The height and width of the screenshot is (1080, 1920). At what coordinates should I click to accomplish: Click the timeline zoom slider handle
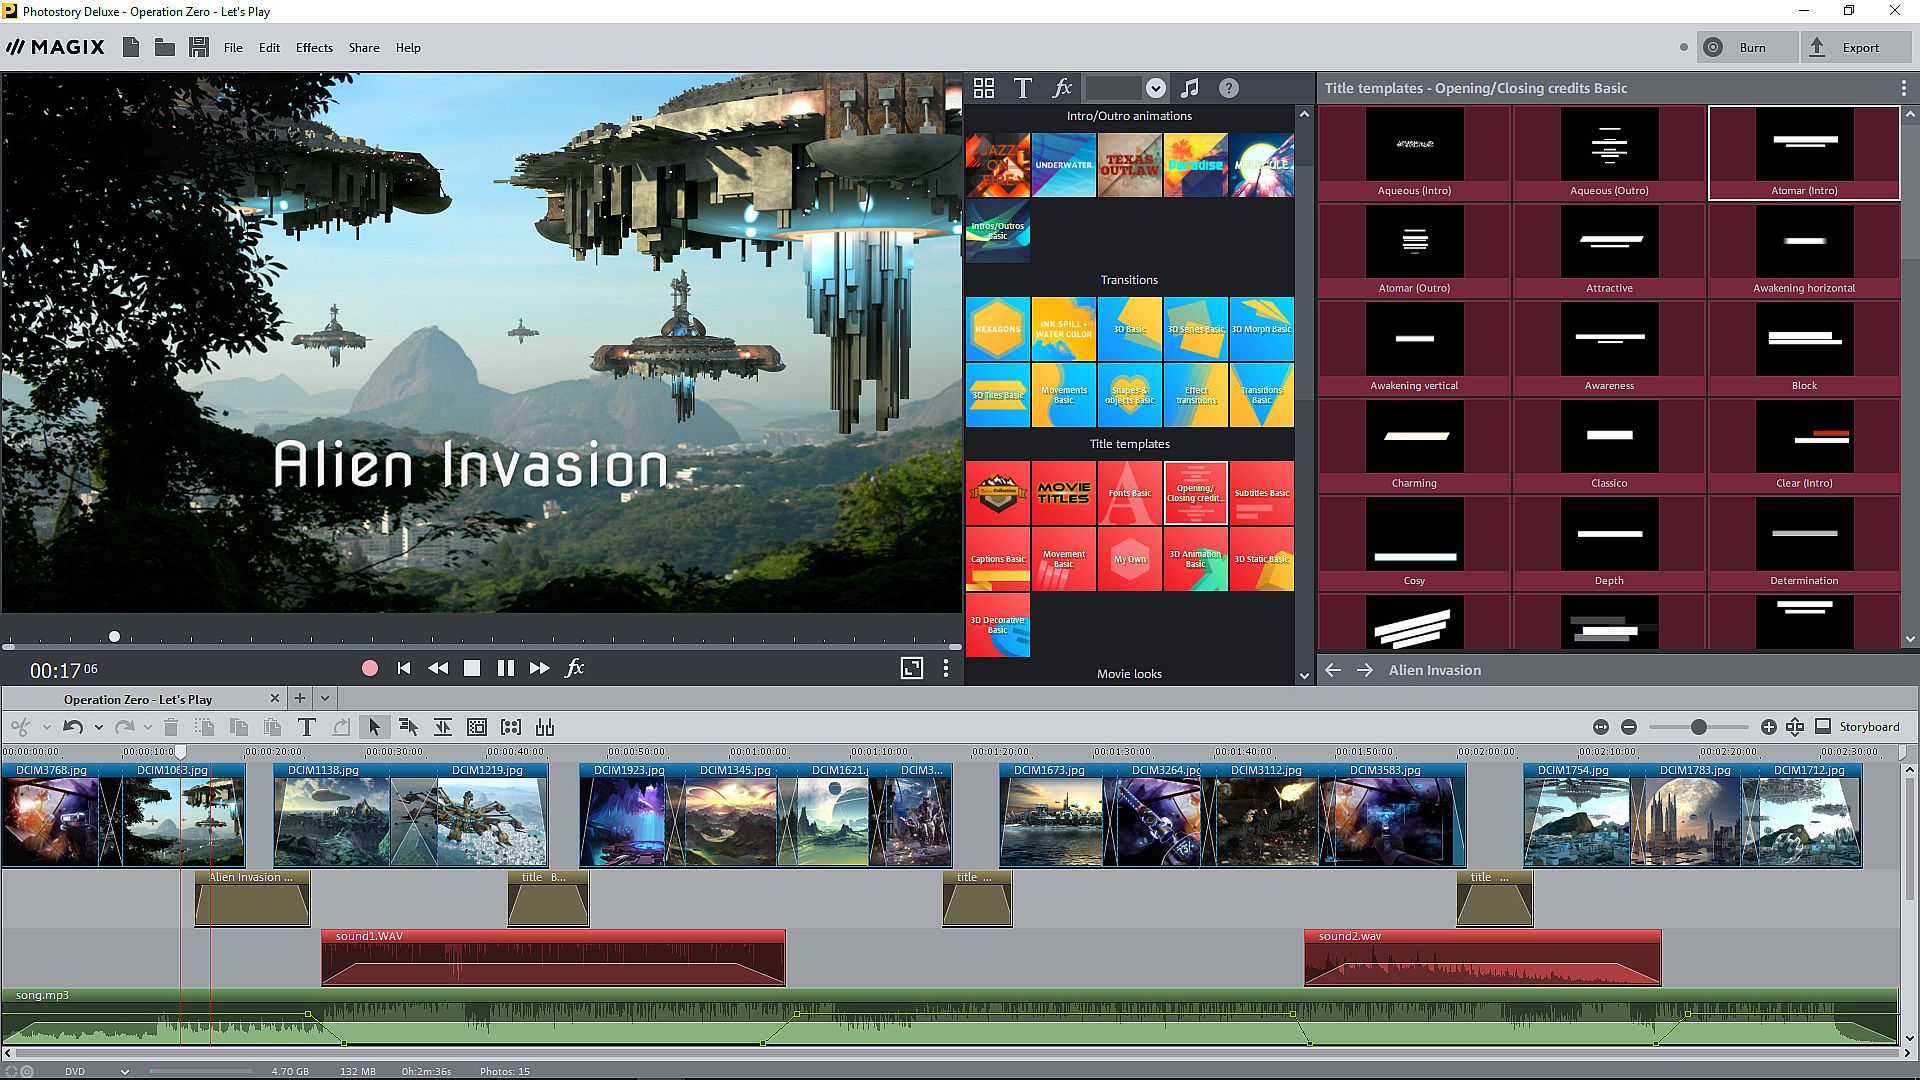coord(1698,727)
